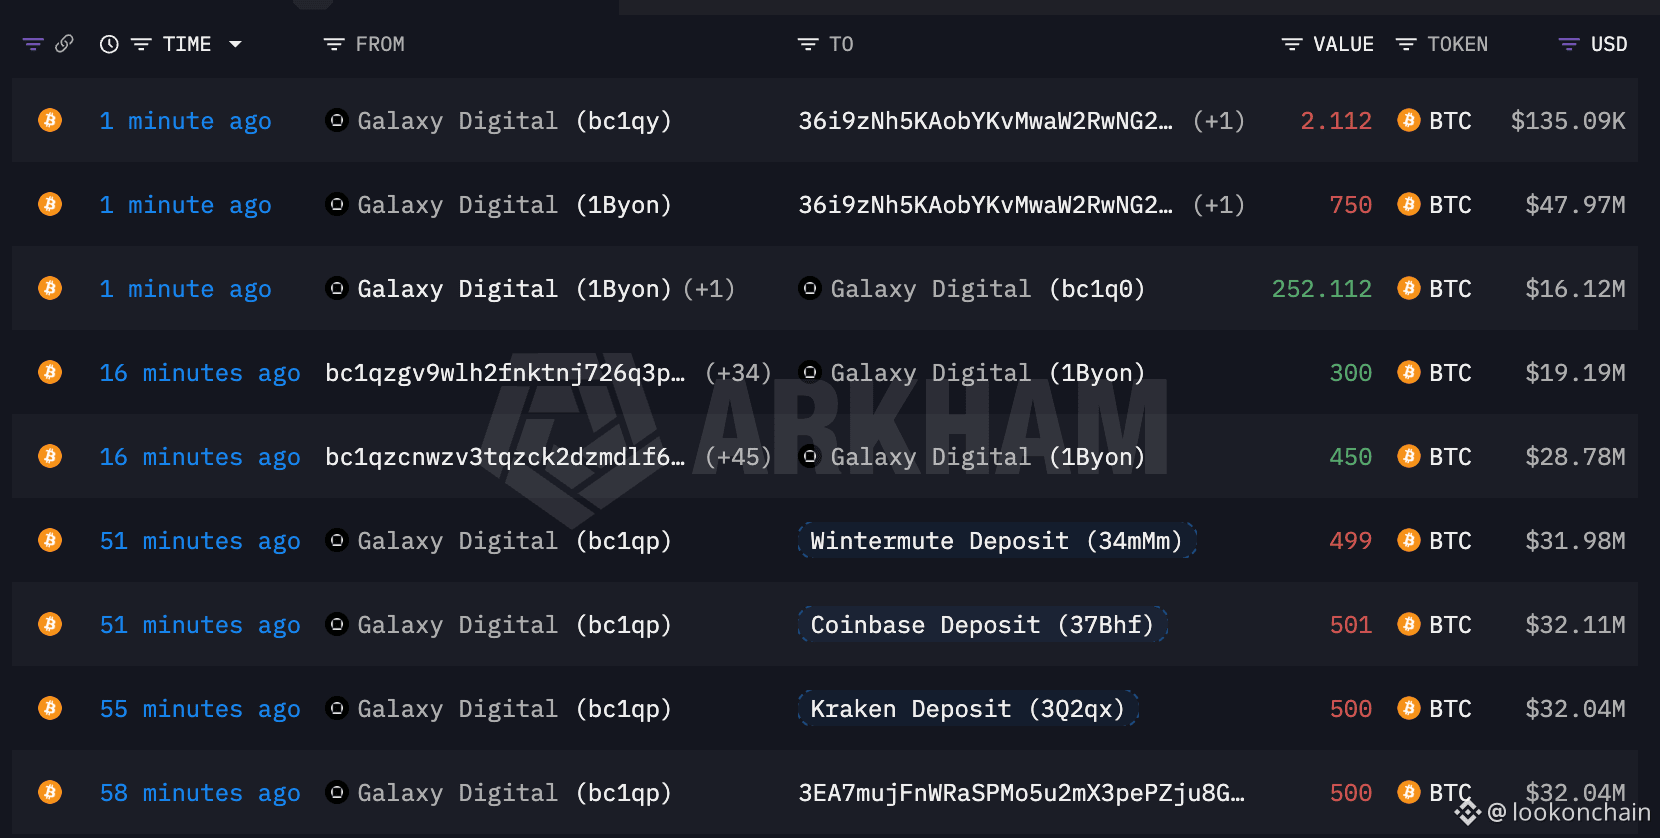Click the 501 BTC value

click(x=1350, y=625)
